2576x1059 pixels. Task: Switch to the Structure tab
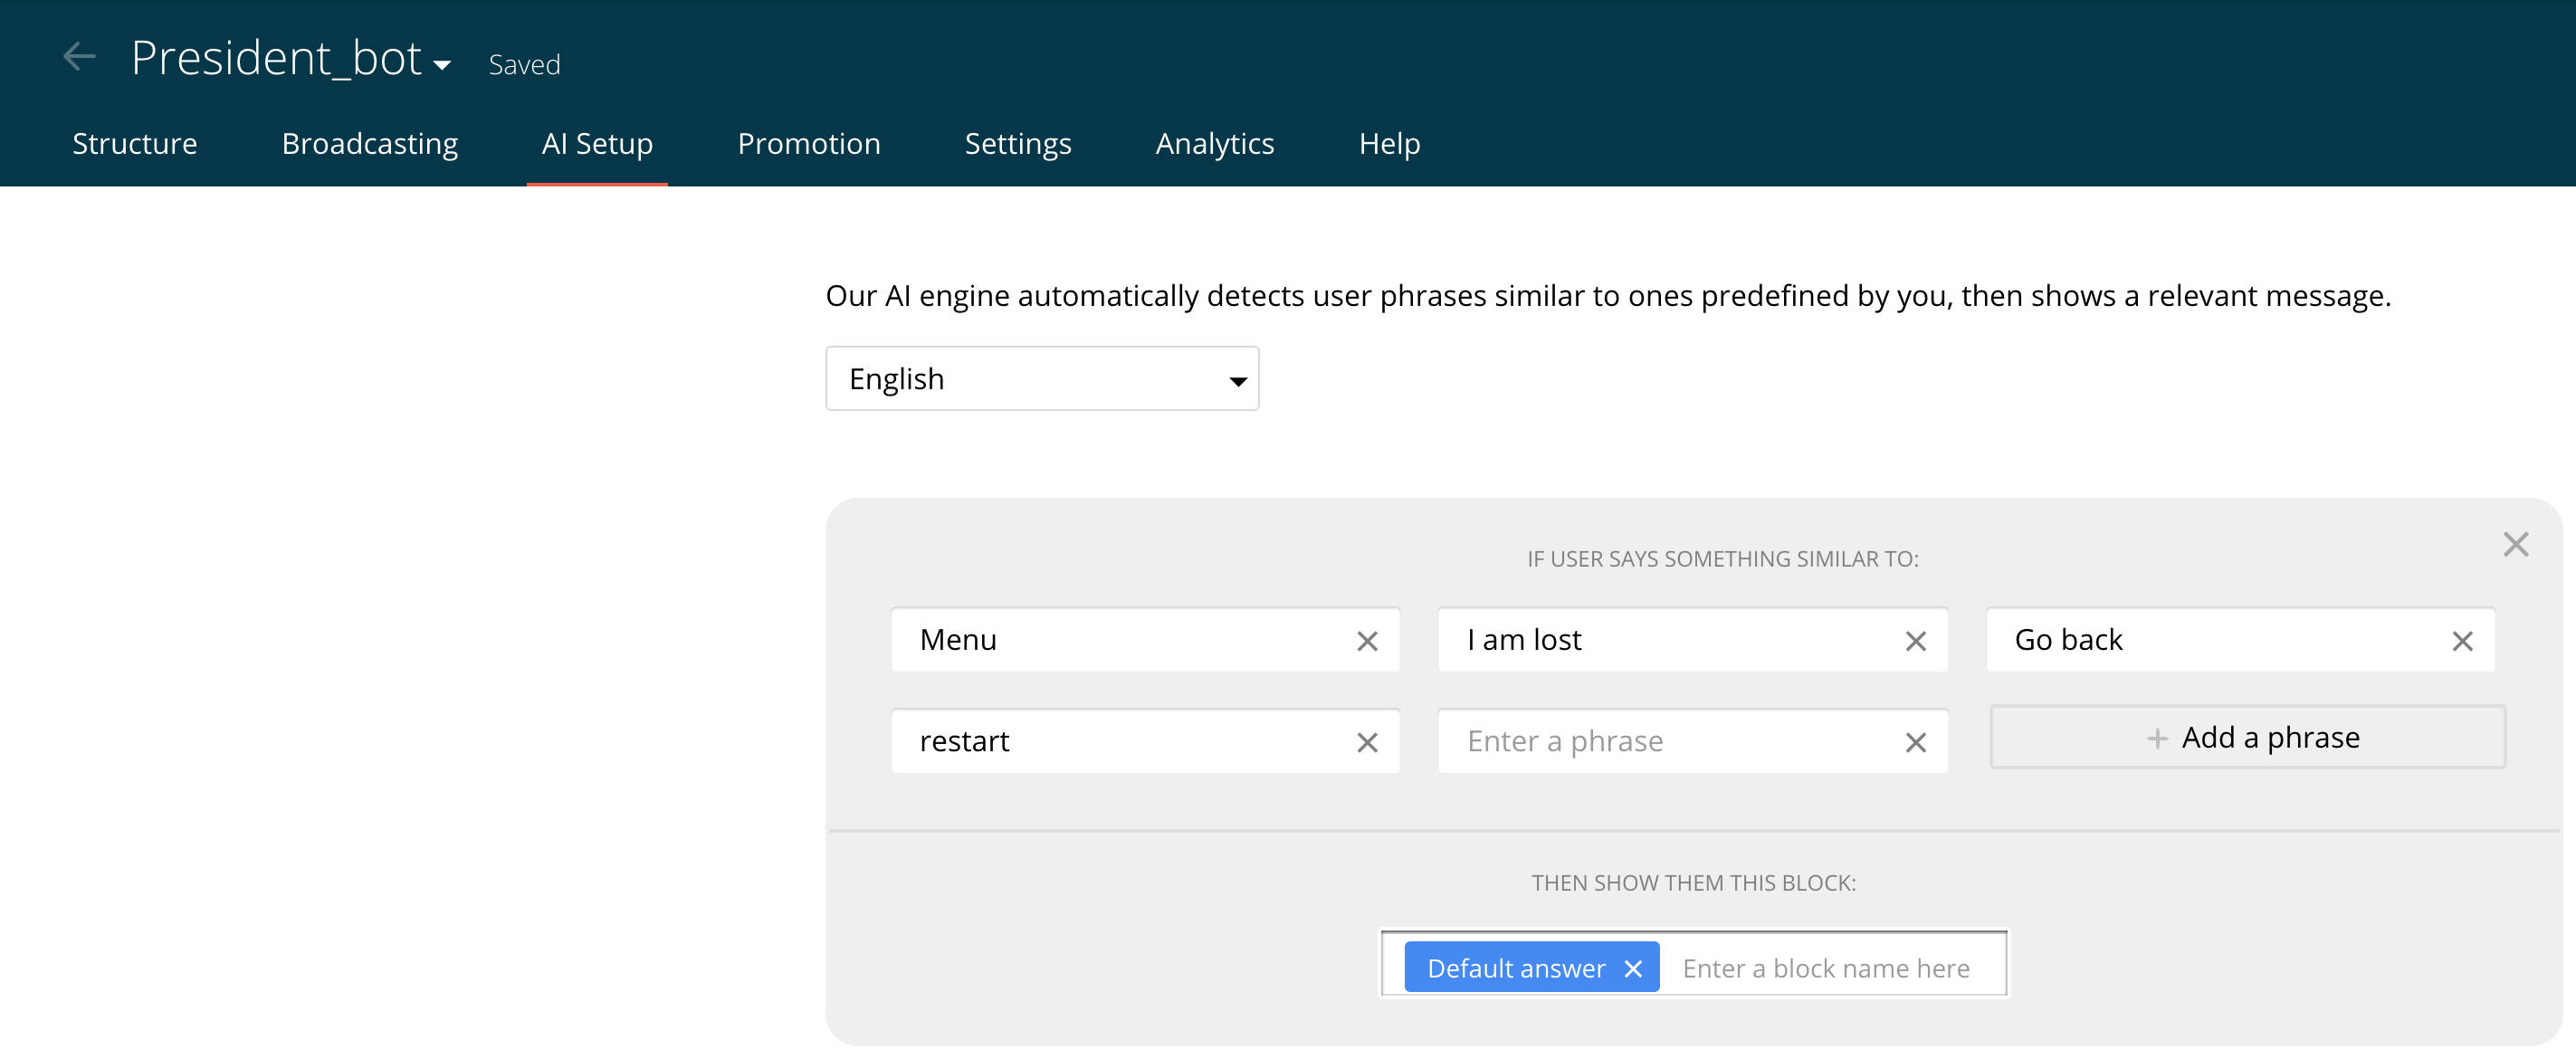pos(135,144)
